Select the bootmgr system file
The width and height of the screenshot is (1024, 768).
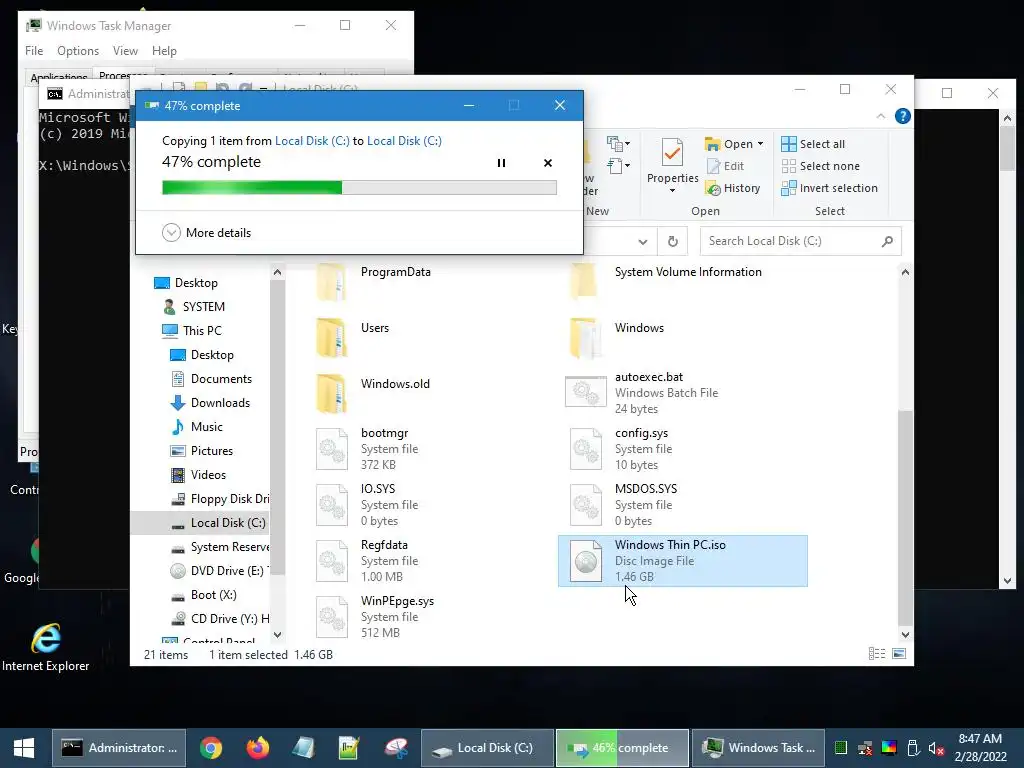pyautogui.click(x=366, y=449)
